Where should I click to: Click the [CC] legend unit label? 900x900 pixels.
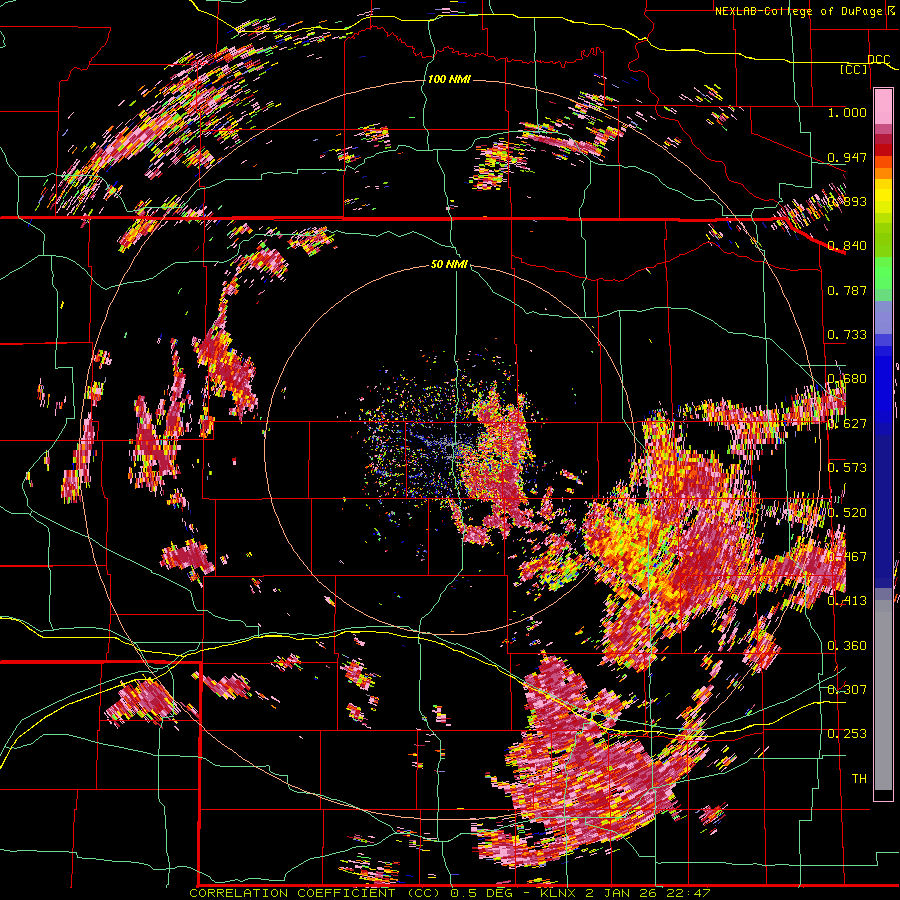pos(854,69)
